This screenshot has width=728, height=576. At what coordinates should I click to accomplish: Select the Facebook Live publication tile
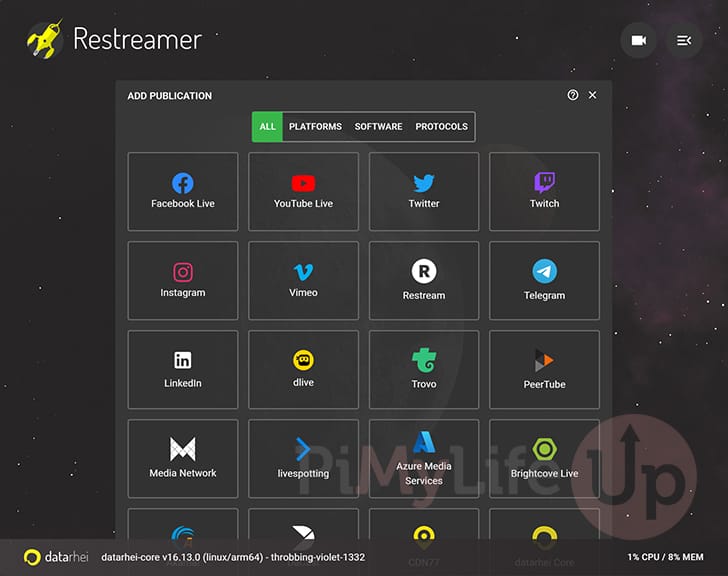[182, 191]
